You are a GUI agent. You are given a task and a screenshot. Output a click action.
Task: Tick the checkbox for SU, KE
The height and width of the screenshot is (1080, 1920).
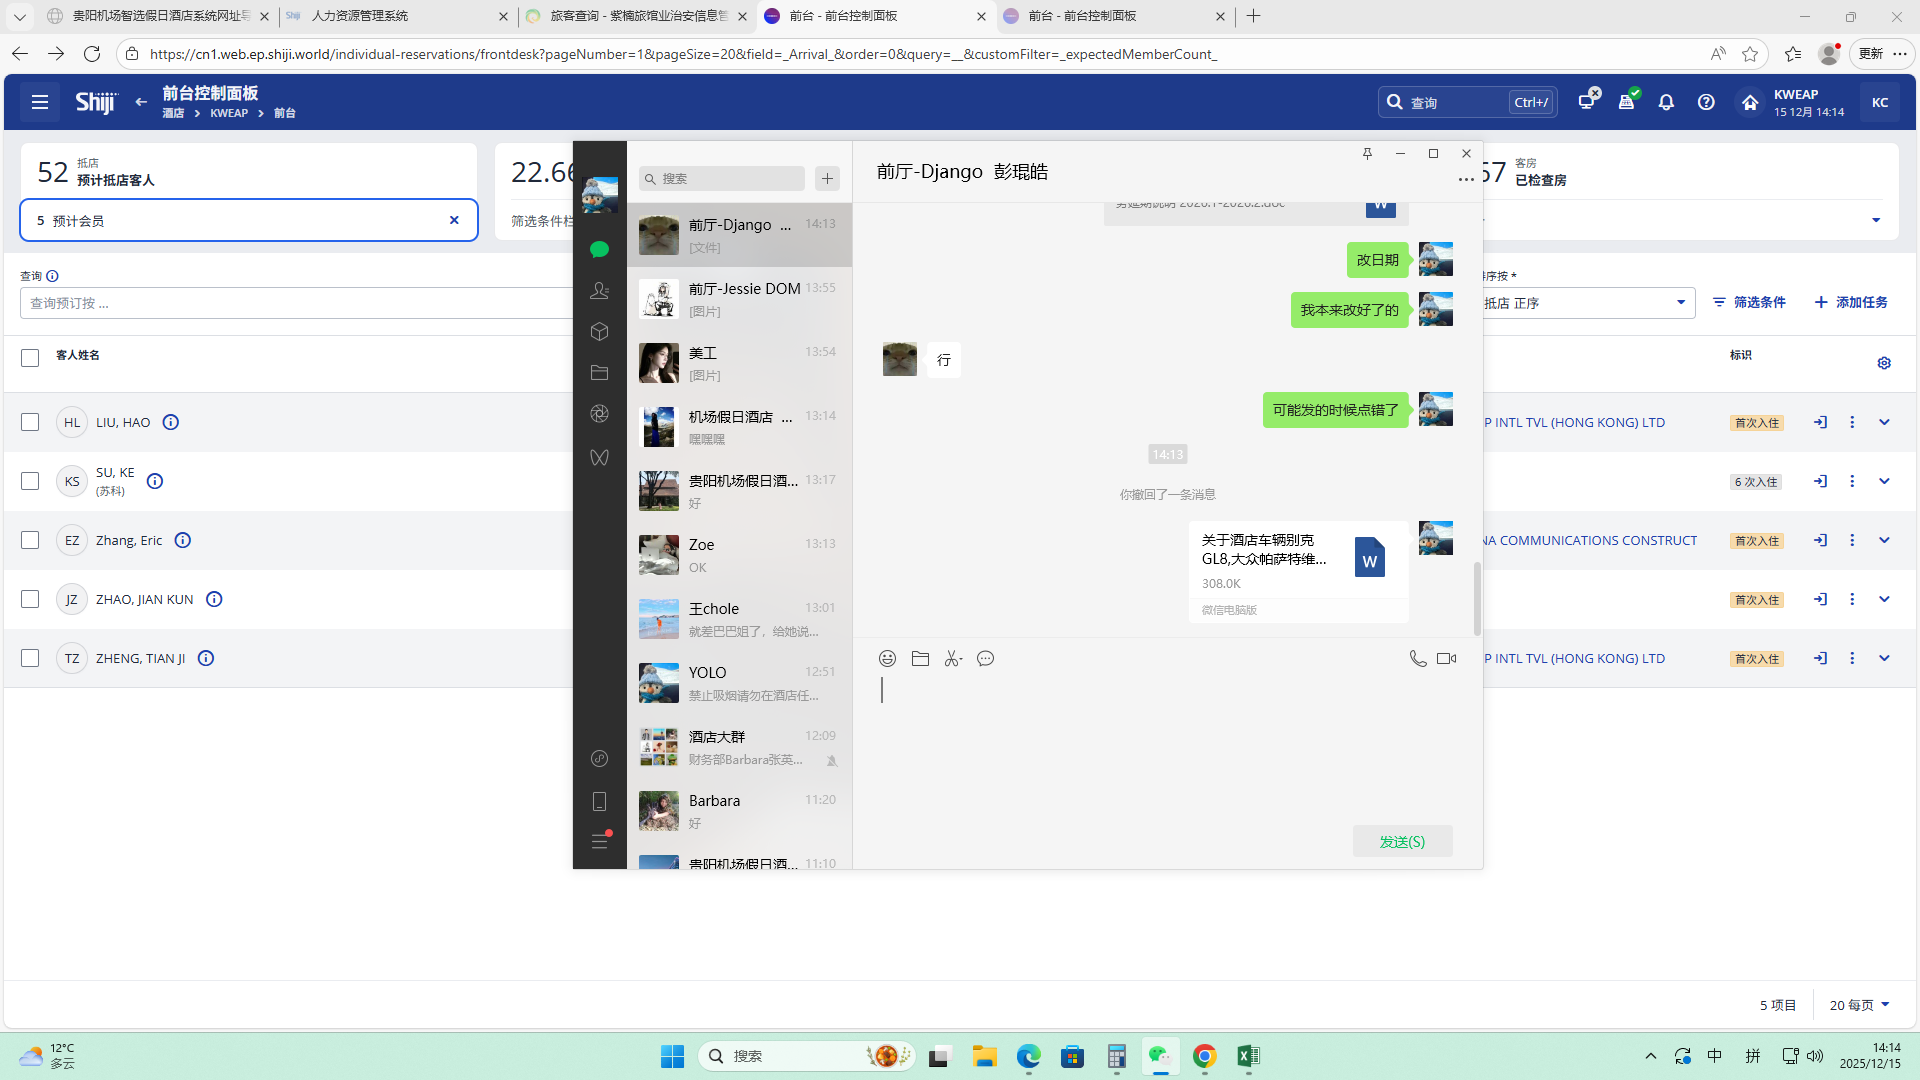click(30, 481)
